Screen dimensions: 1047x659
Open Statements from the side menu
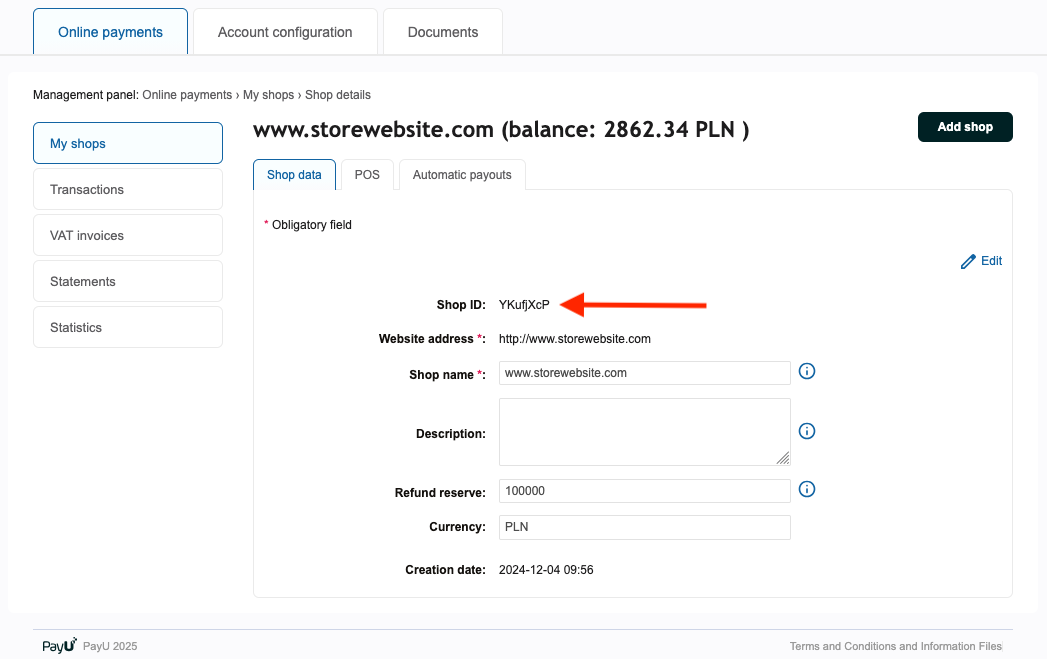point(128,282)
